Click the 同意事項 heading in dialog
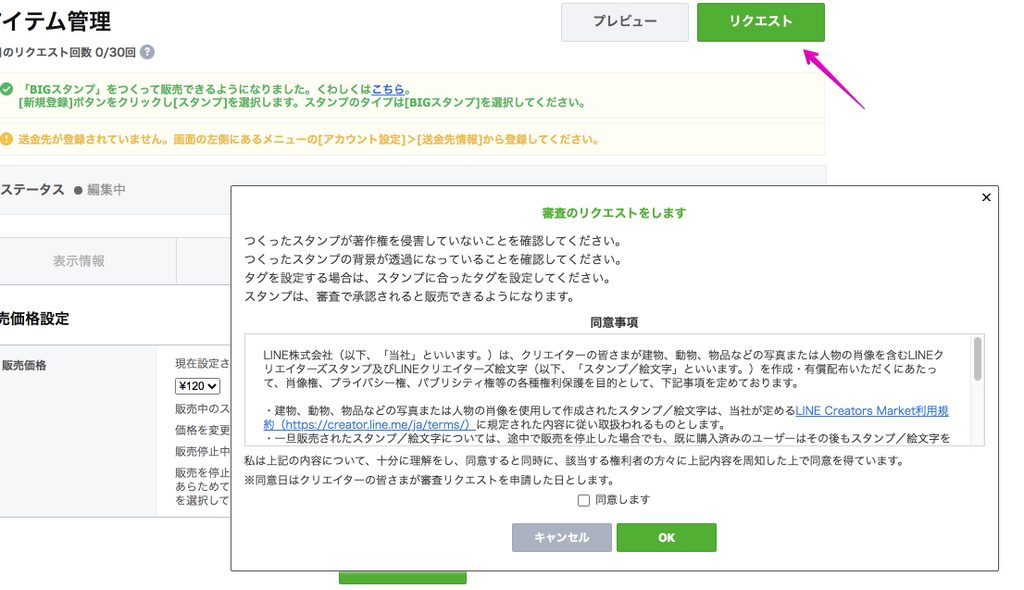 (614, 322)
